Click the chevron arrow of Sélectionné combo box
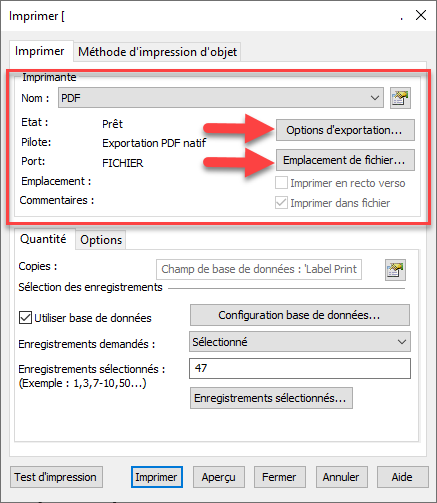437x503 pixels. coord(402,342)
